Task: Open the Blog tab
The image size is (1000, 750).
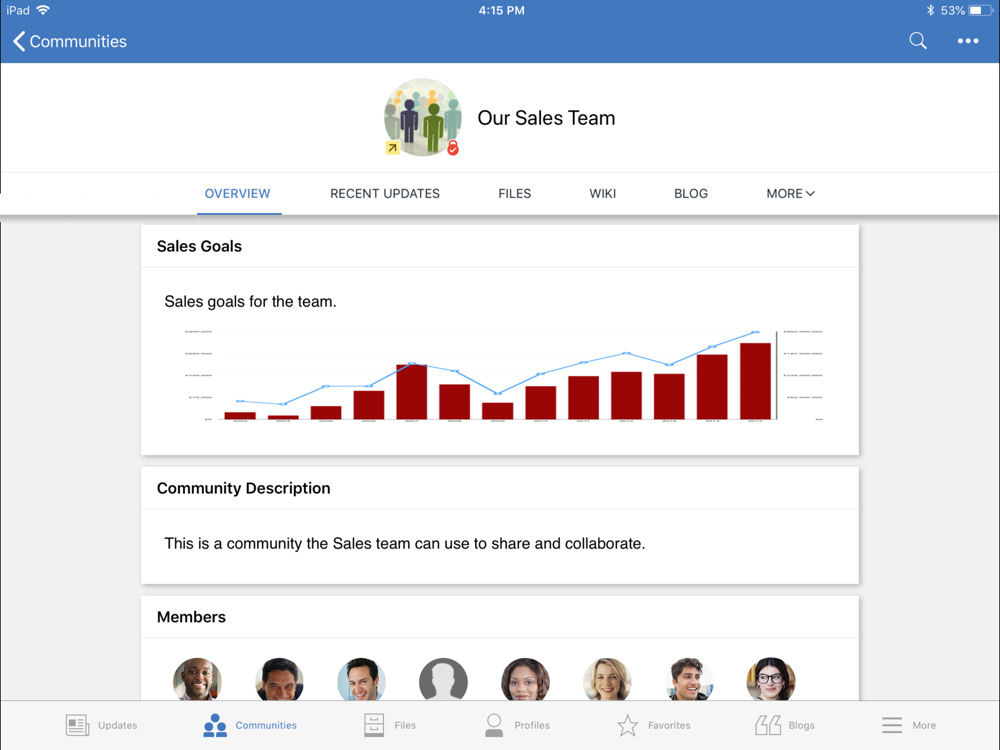Action: [691, 193]
